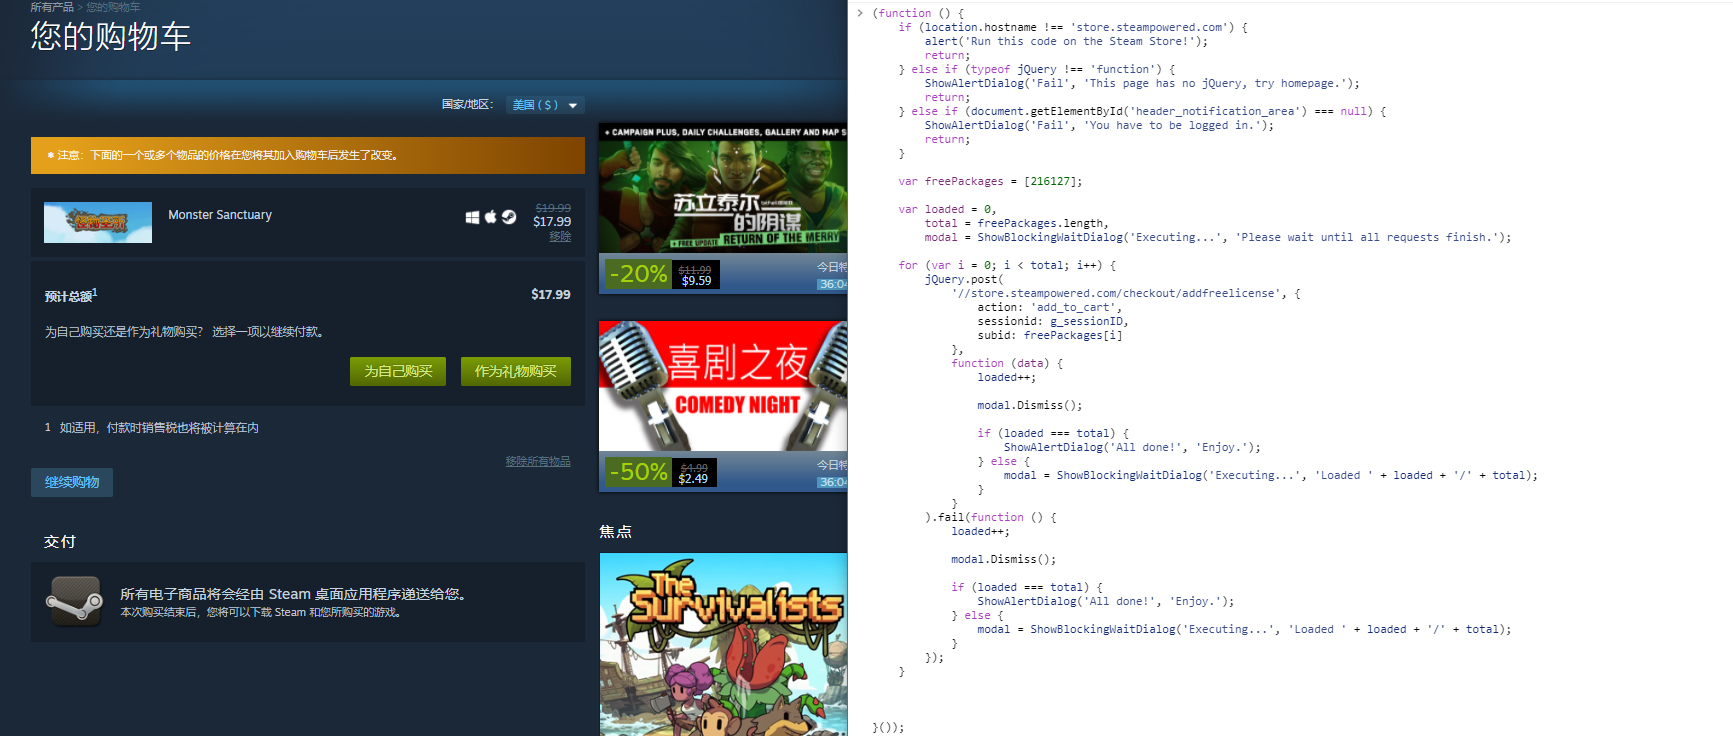The image size is (1733, 736).
Task: Click the 移除所有物品 link
Action: click(538, 461)
